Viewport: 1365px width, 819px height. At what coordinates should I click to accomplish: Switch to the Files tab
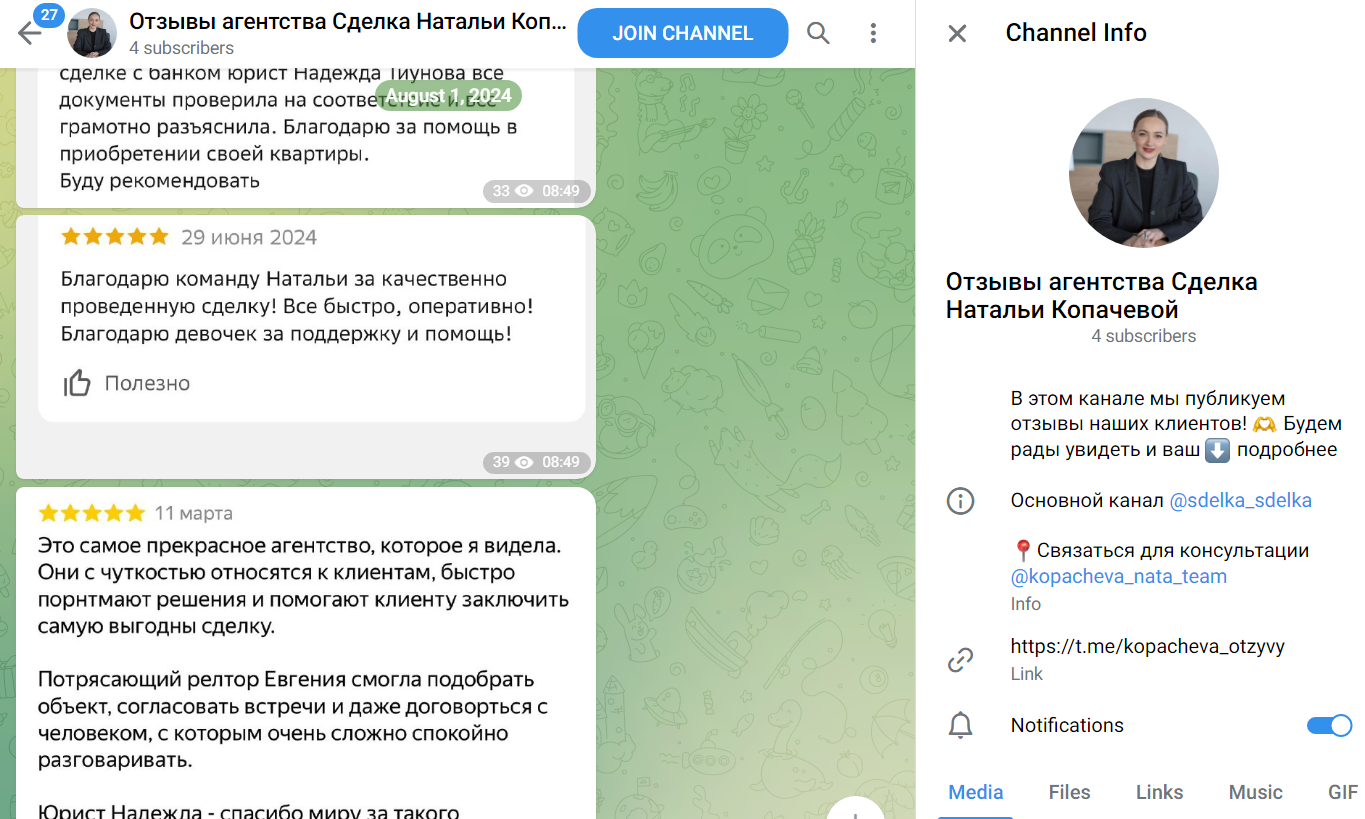coord(1069,792)
